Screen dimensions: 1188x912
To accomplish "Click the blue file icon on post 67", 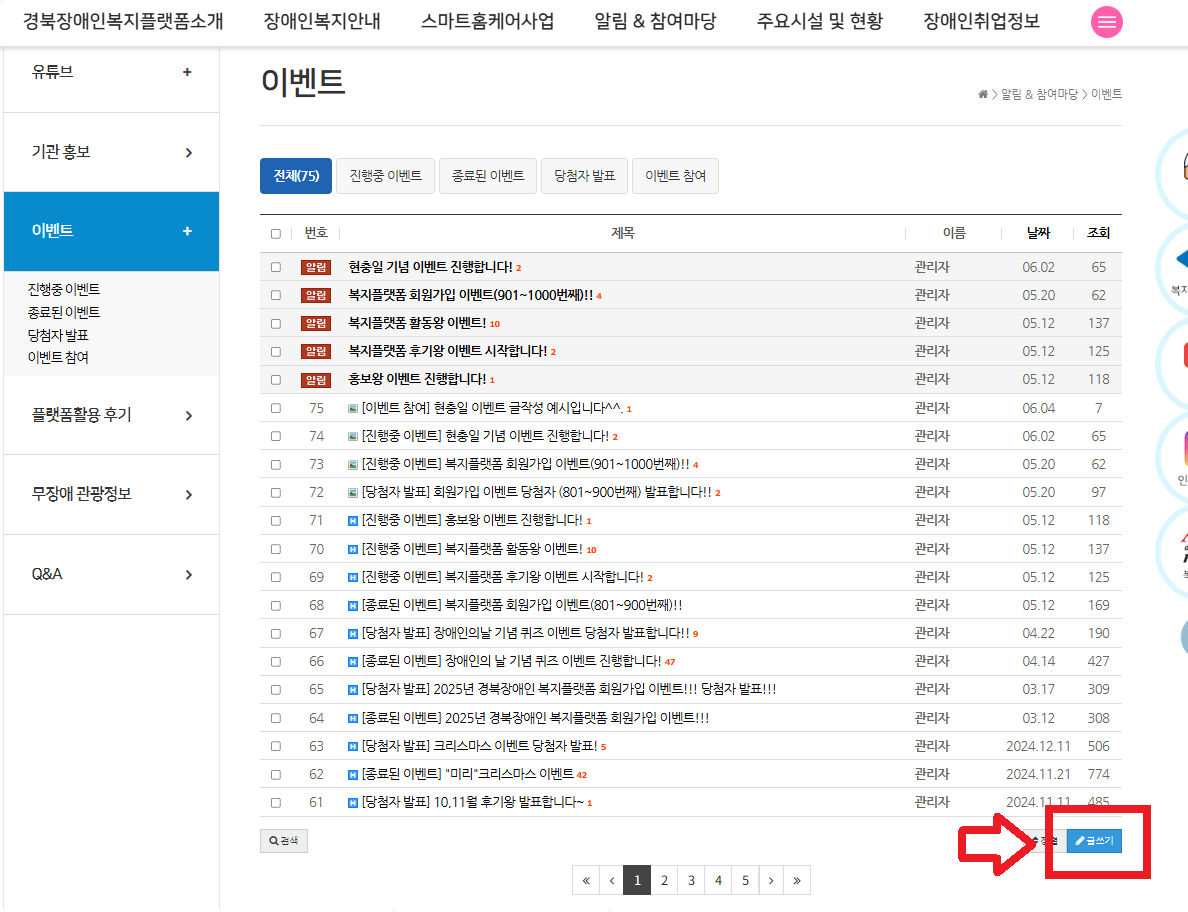I will click(352, 633).
